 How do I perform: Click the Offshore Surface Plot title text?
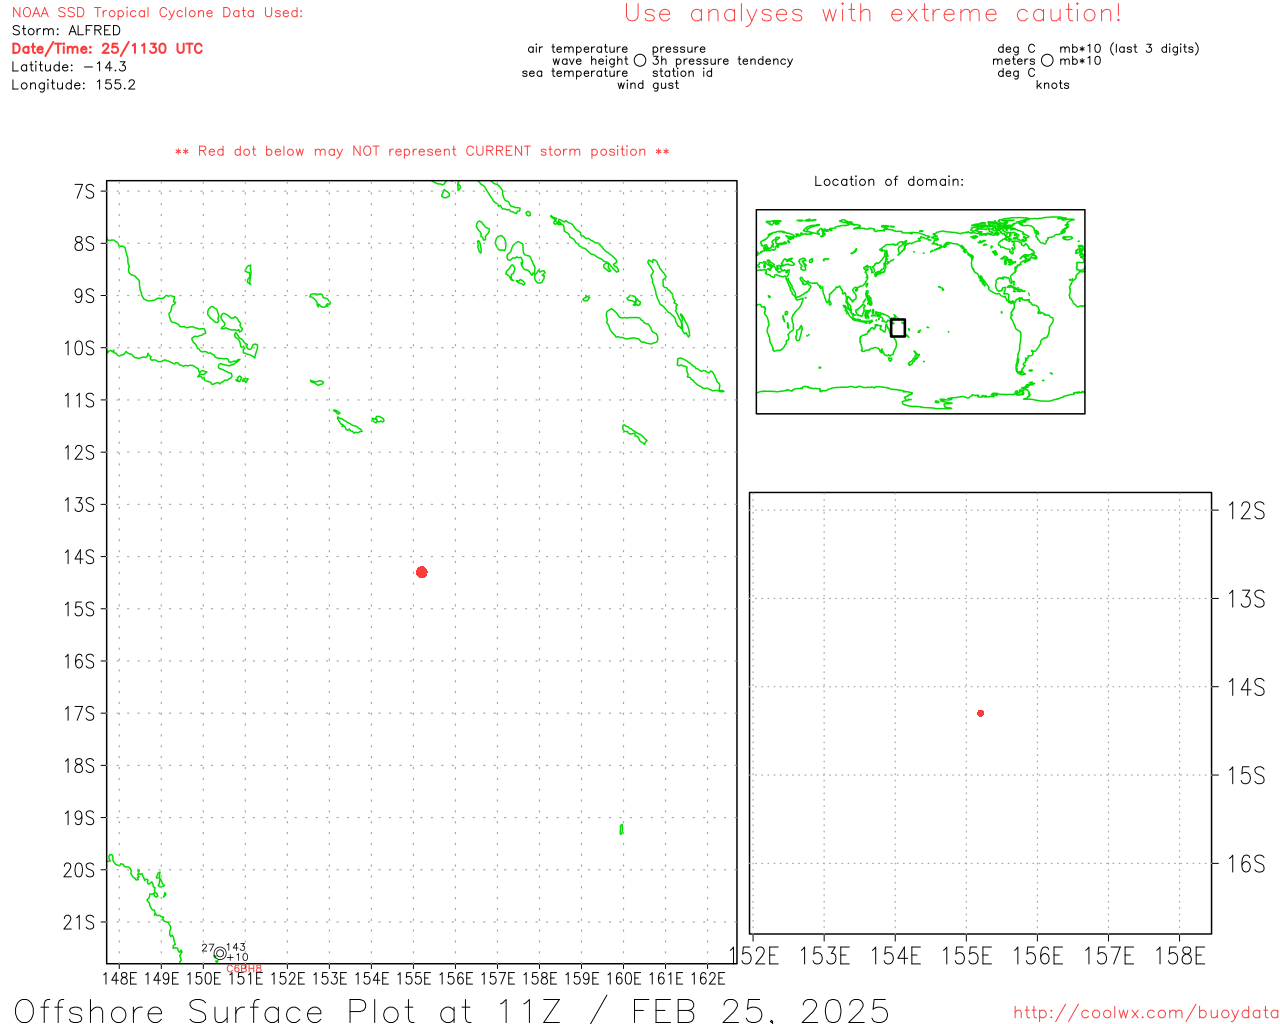click(452, 1010)
